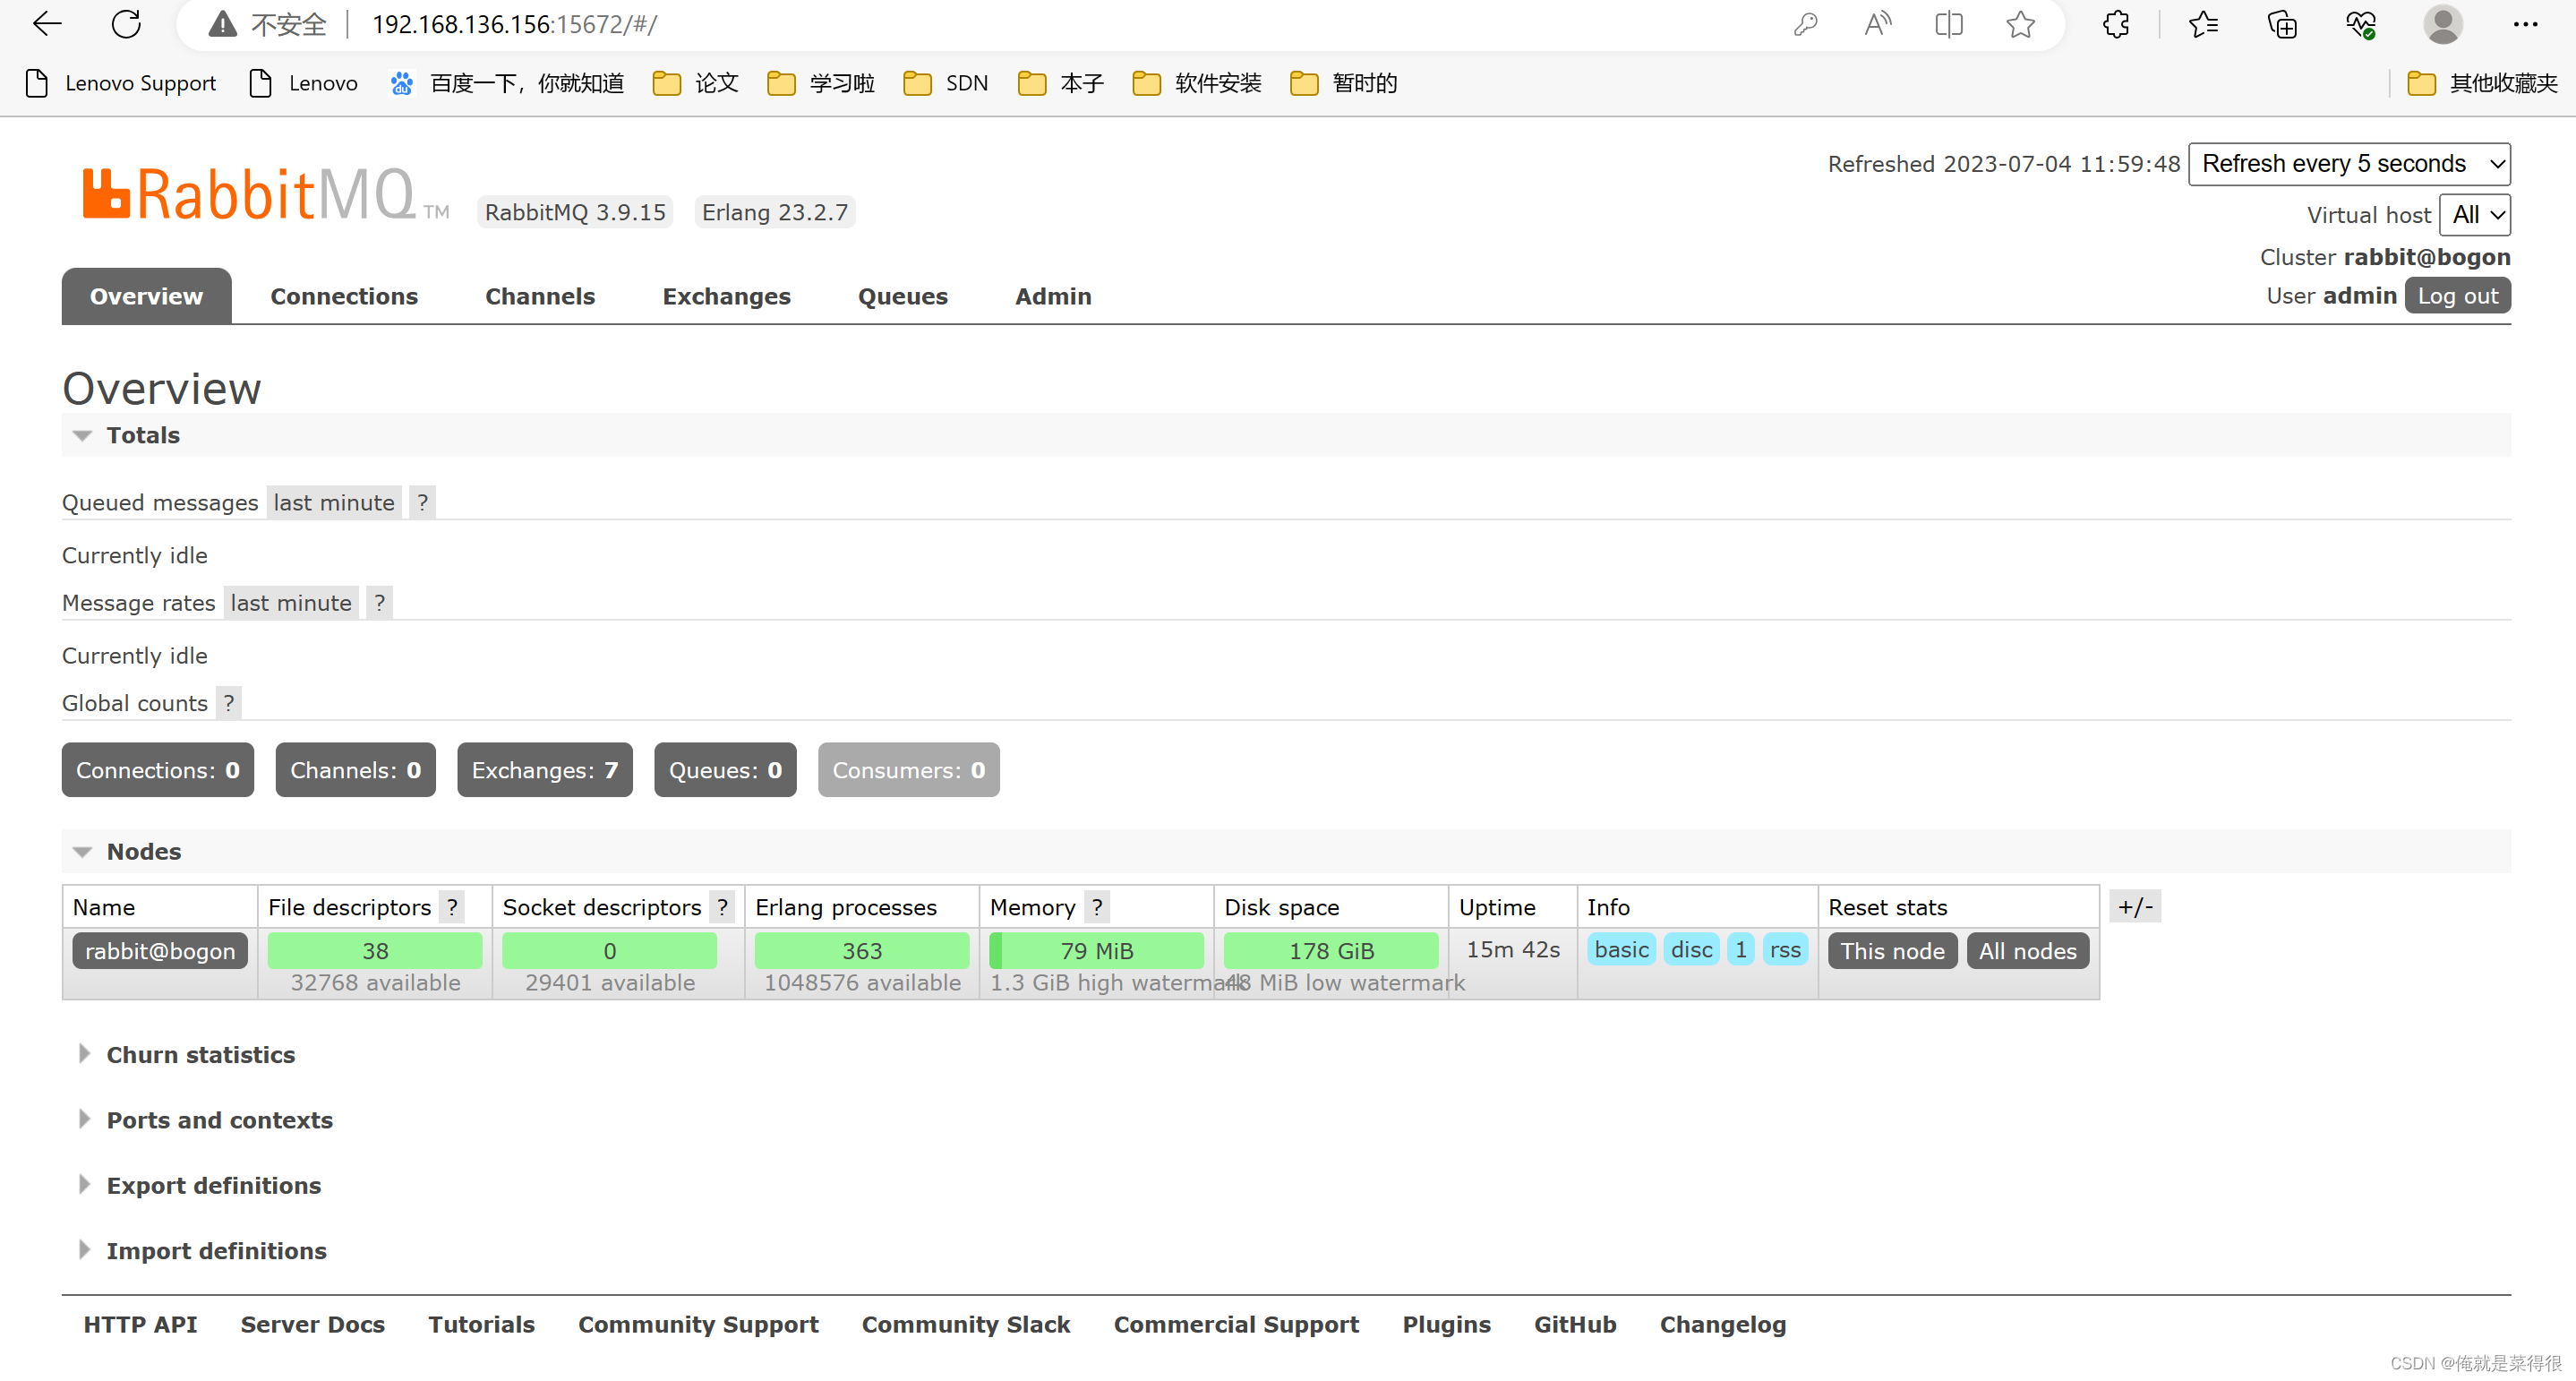Switch to the Exchanges tab
This screenshot has width=2576, height=1381.
[726, 296]
